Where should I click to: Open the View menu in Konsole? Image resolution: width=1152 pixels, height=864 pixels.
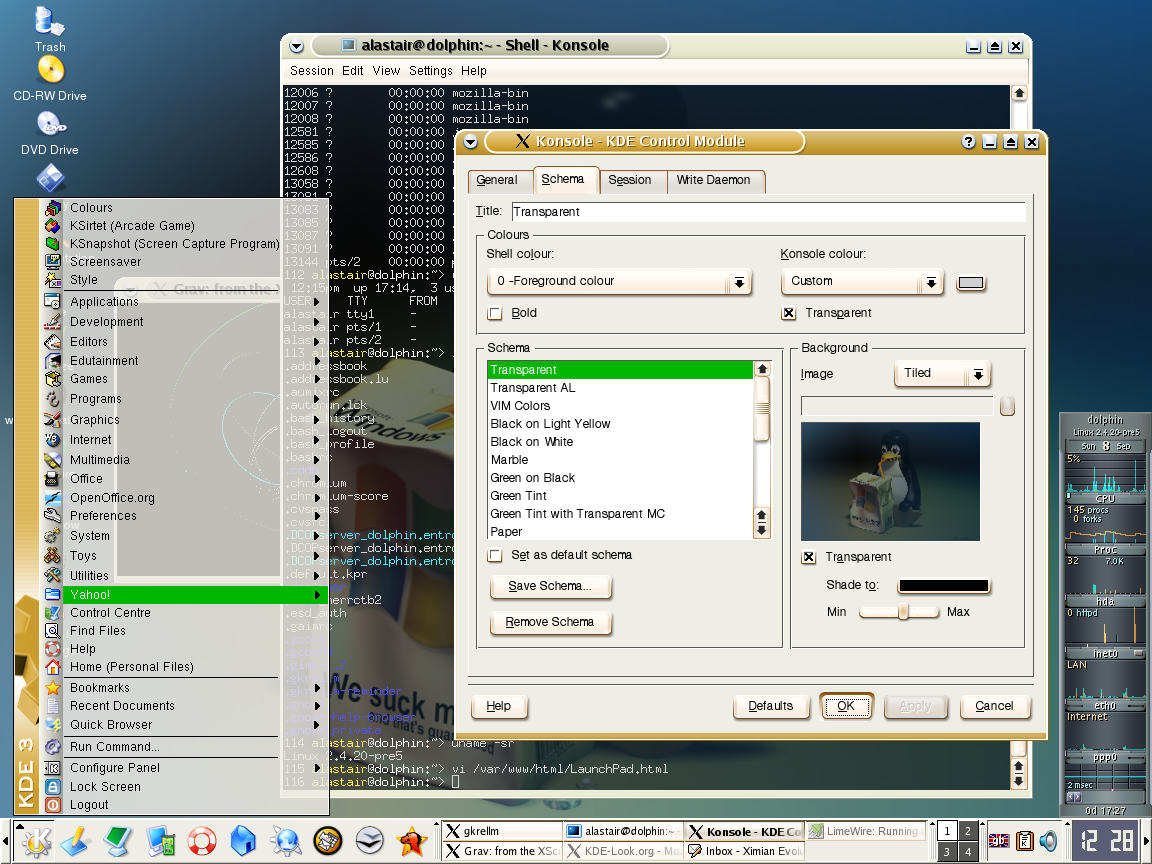tap(386, 71)
